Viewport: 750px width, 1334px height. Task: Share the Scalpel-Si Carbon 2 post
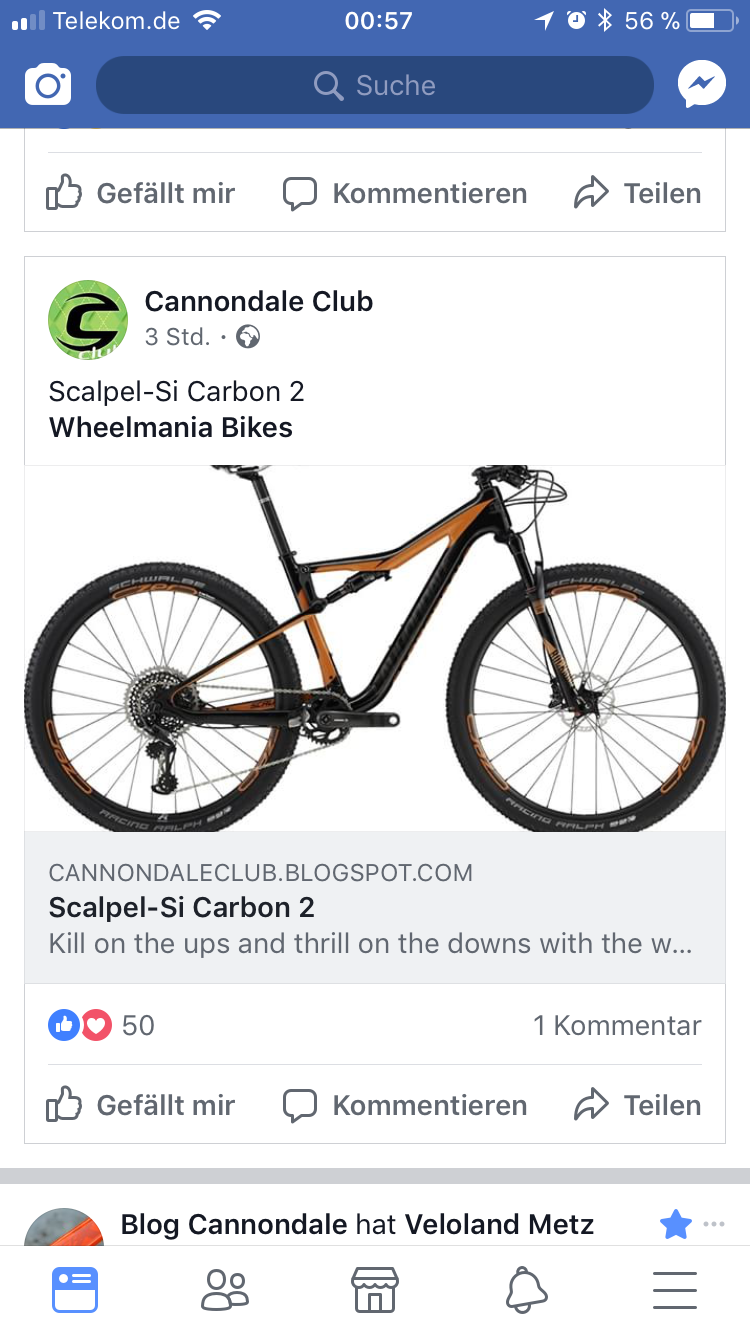pos(638,1105)
